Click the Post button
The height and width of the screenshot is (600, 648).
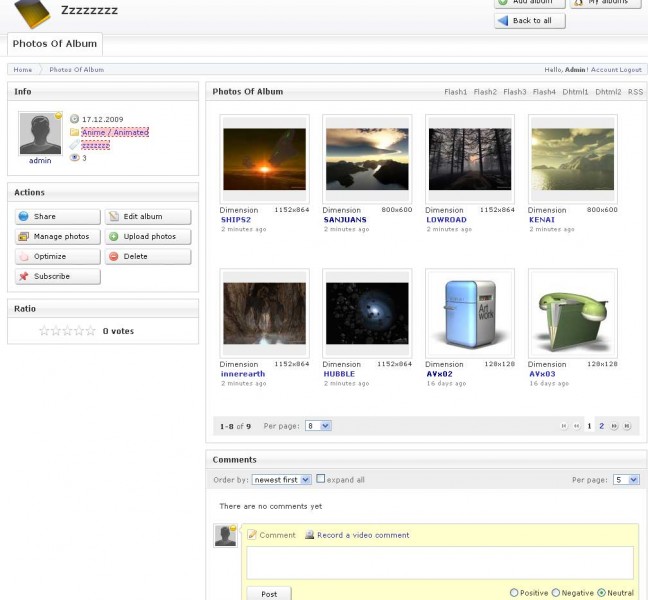pos(269,593)
